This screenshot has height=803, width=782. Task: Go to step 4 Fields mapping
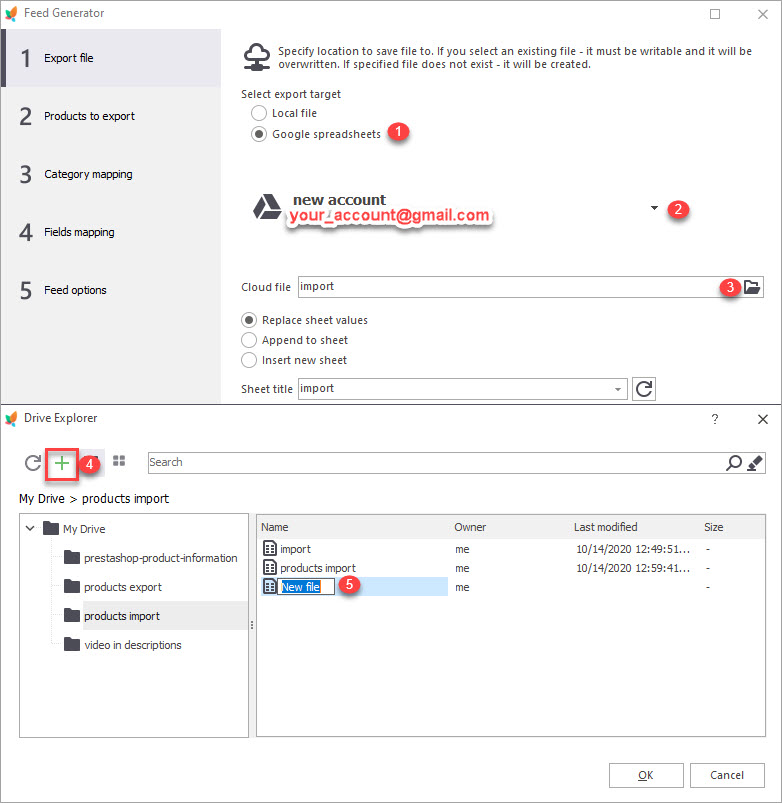[111, 232]
